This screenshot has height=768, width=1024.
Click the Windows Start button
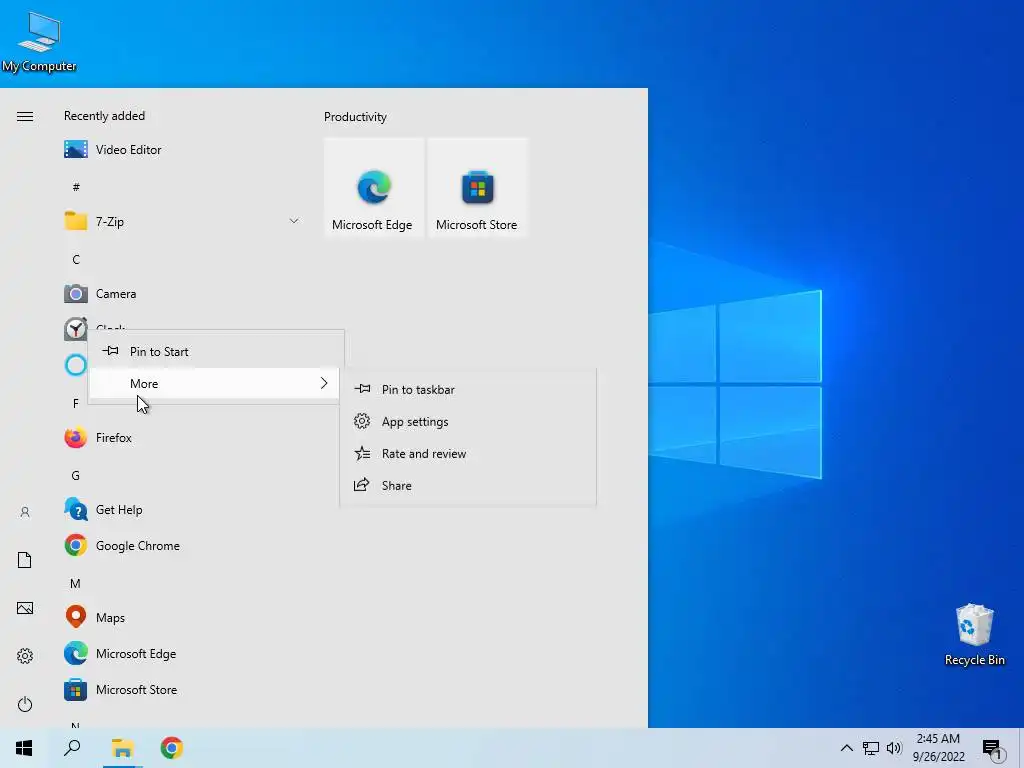coord(24,748)
